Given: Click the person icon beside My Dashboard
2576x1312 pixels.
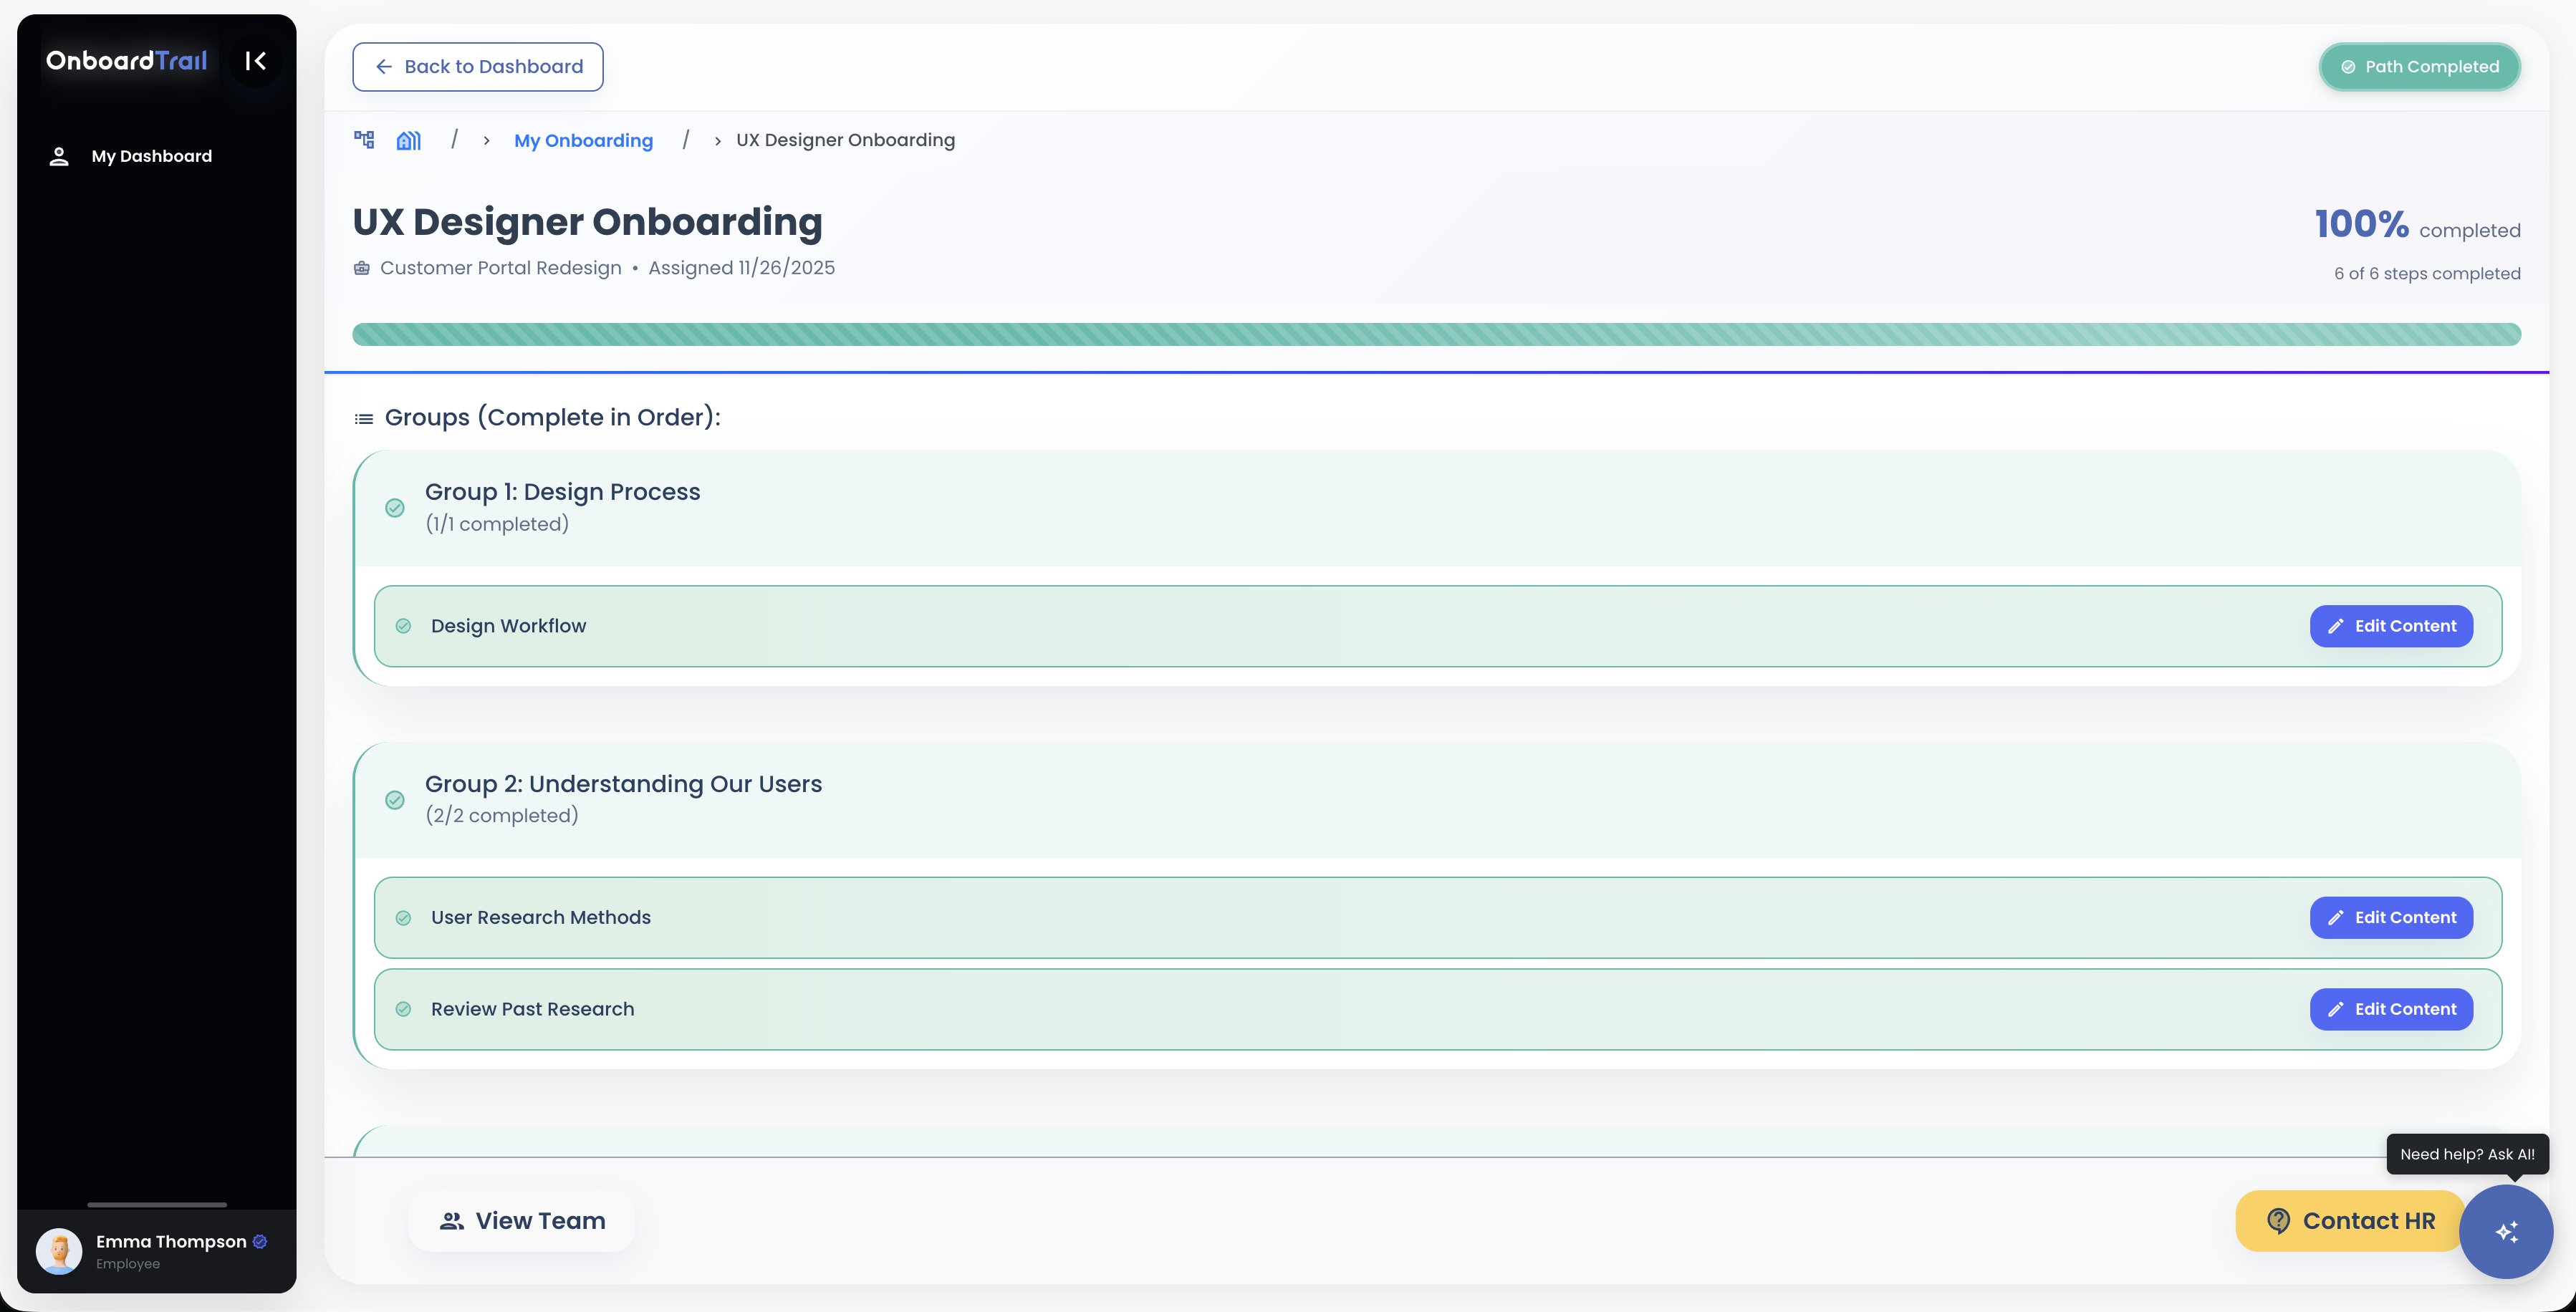Looking at the screenshot, I should pyautogui.click(x=58, y=156).
